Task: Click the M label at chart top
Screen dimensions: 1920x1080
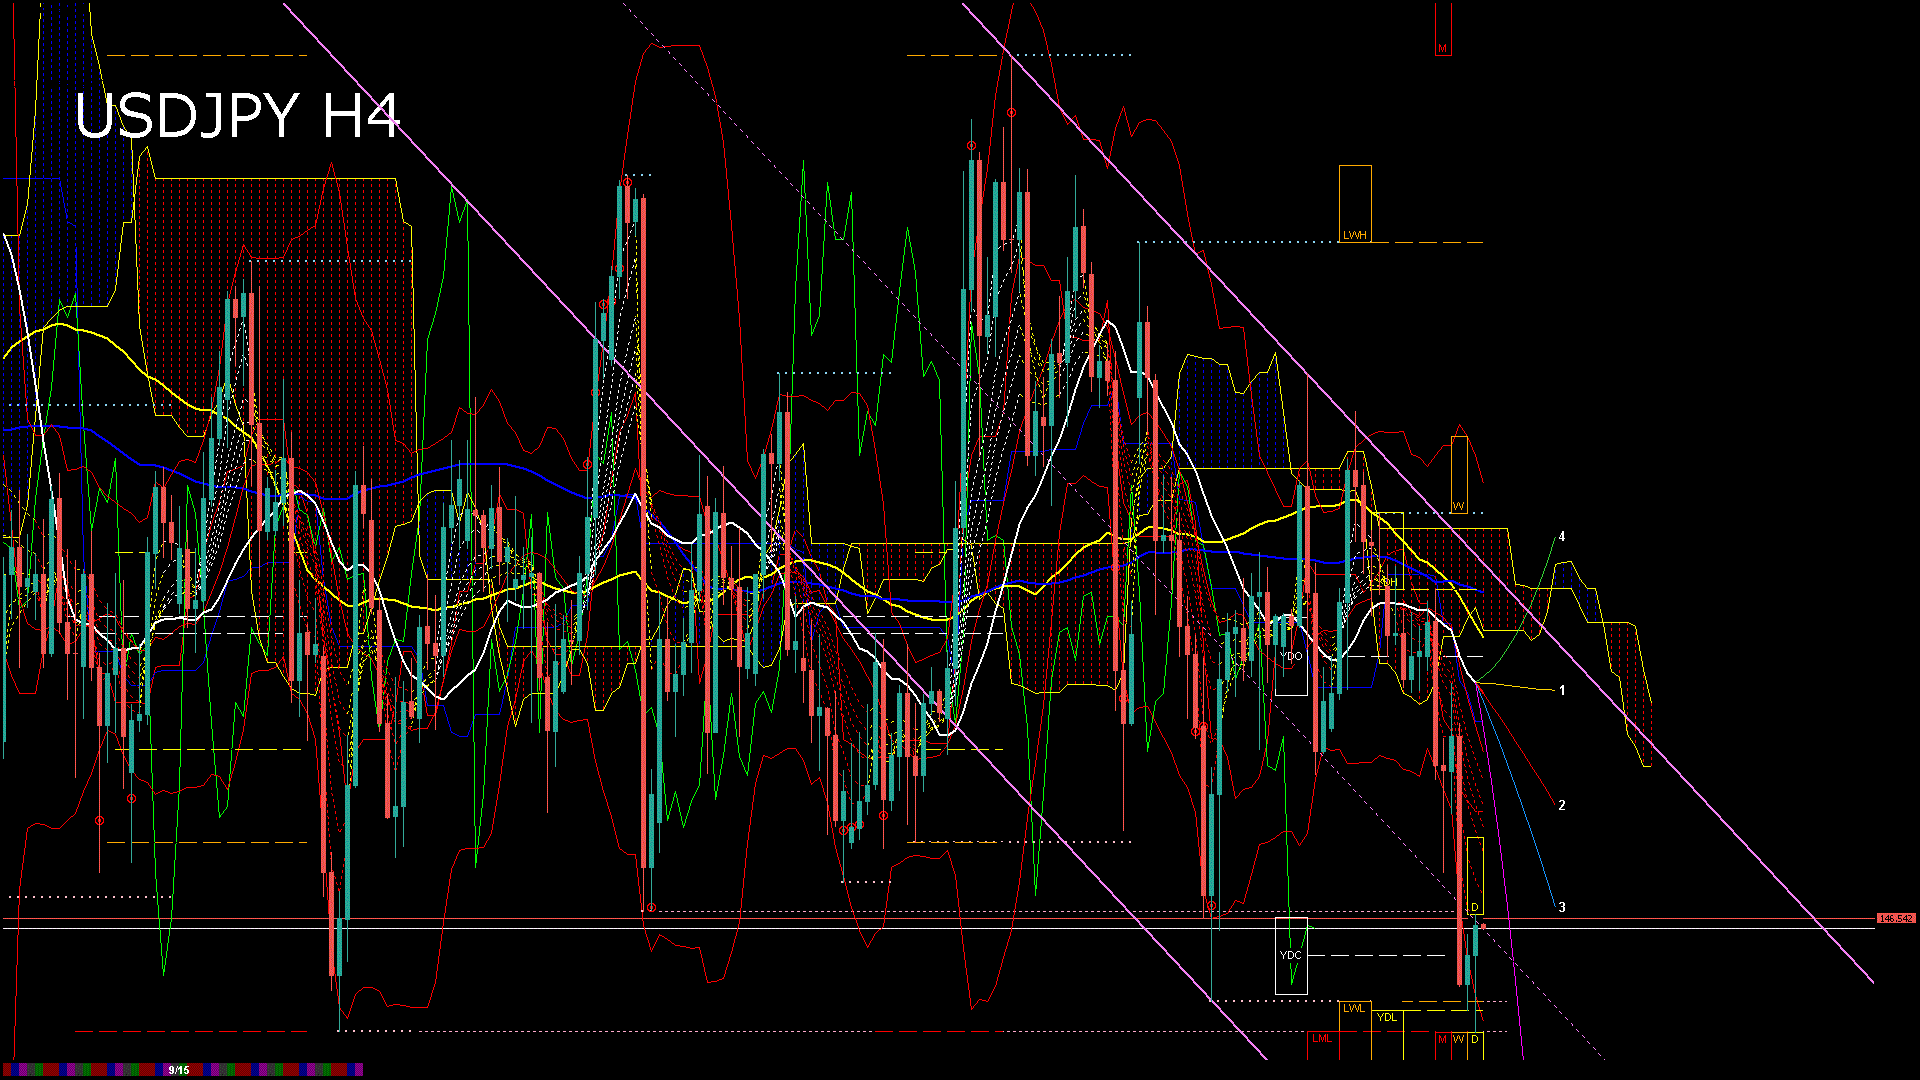Action: [1442, 48]
